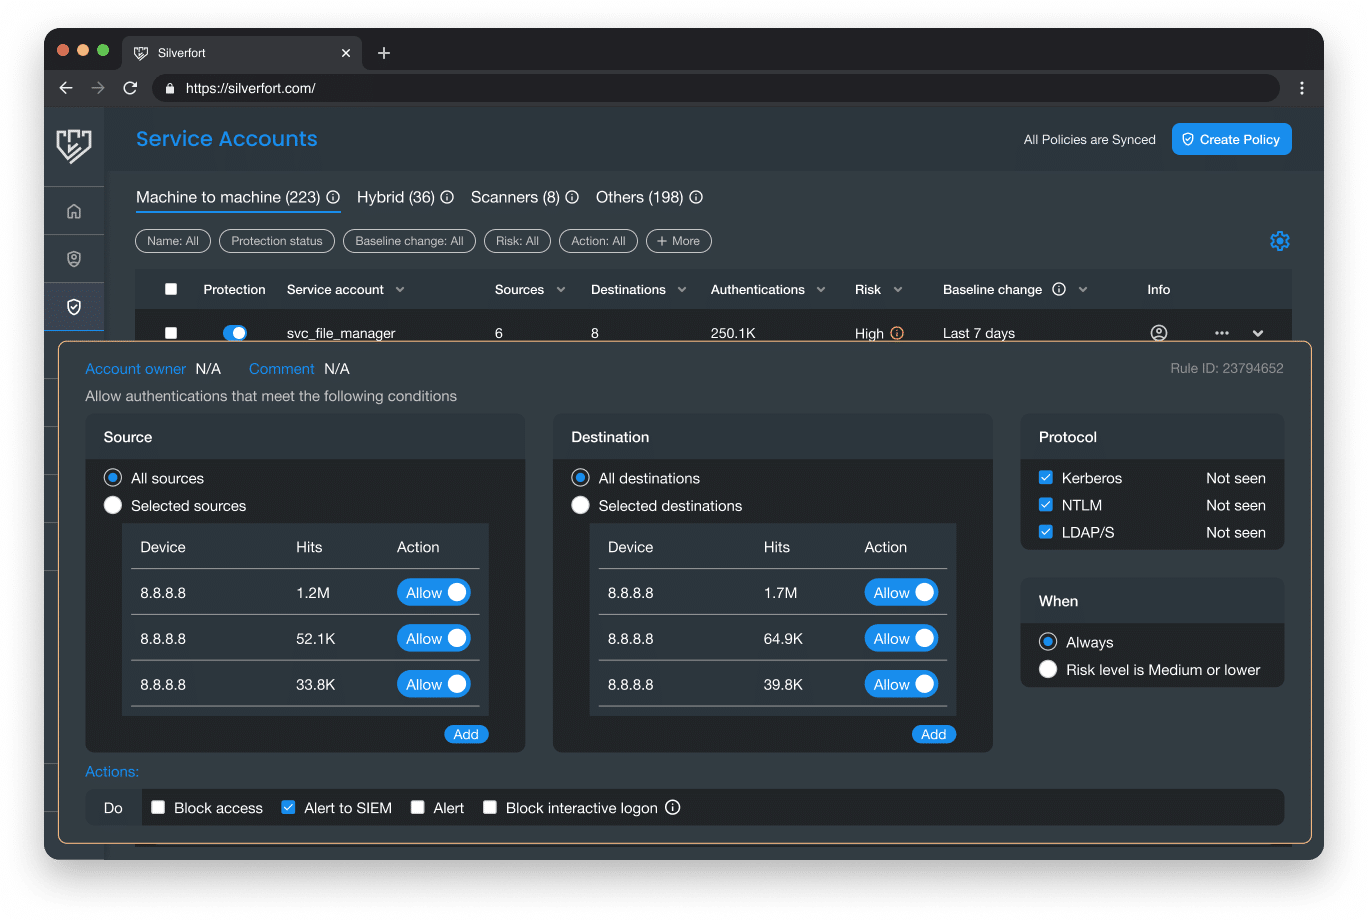Click the Create Policy button
This screenshot has height=920, width=1368.
(1232, 139)
